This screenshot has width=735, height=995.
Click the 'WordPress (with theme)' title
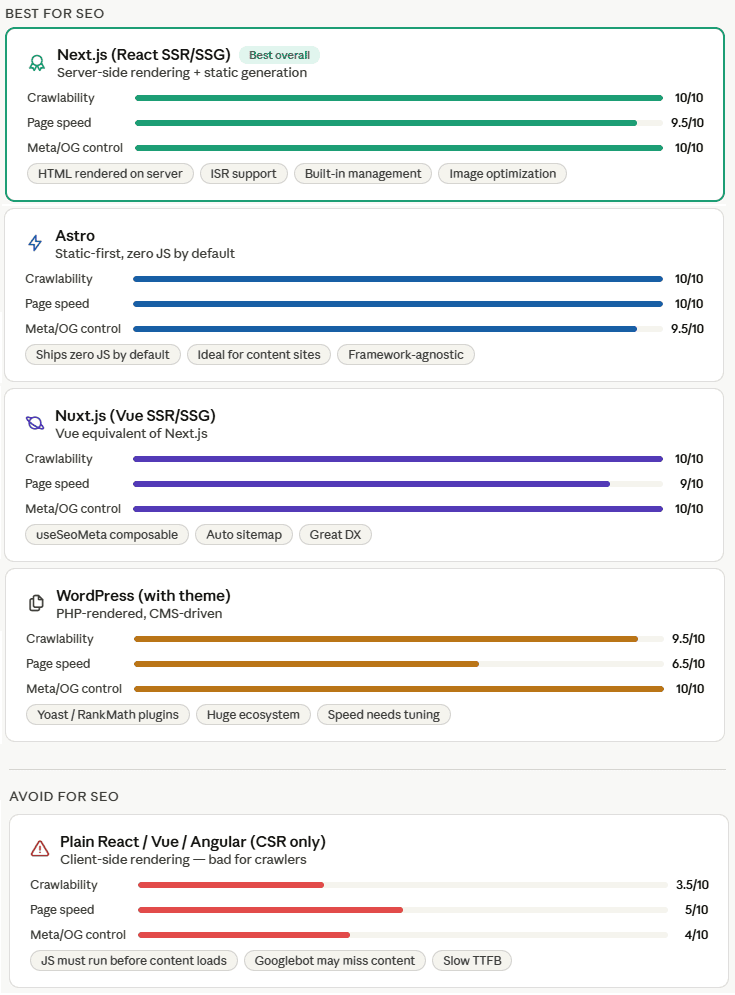[x=143, y=596]
